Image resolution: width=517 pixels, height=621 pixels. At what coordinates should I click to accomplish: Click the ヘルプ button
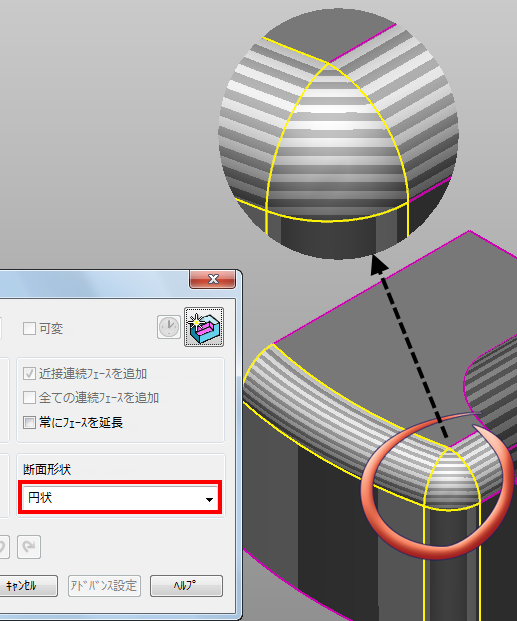tap(186, 586)
